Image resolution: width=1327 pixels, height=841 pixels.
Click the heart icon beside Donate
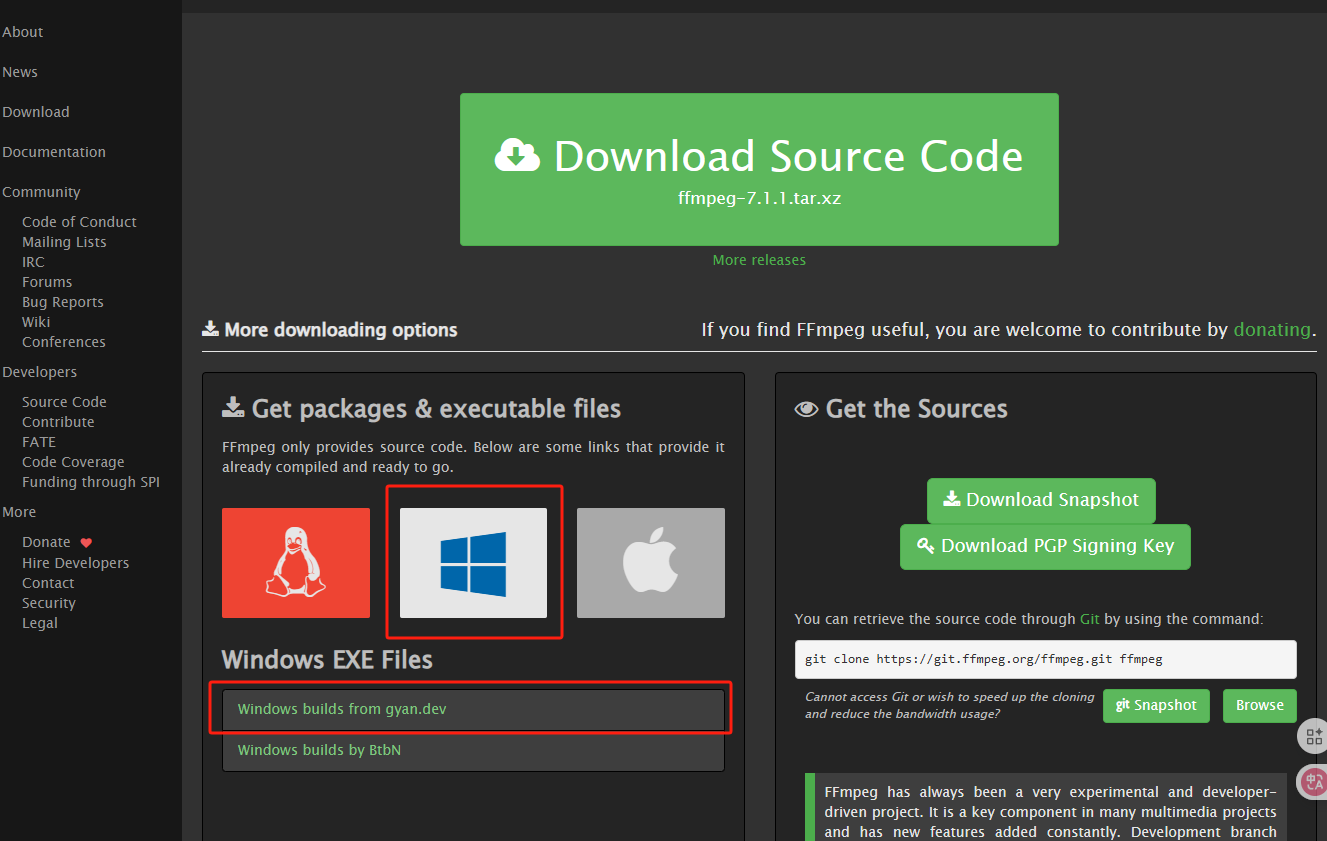(86, 542)
